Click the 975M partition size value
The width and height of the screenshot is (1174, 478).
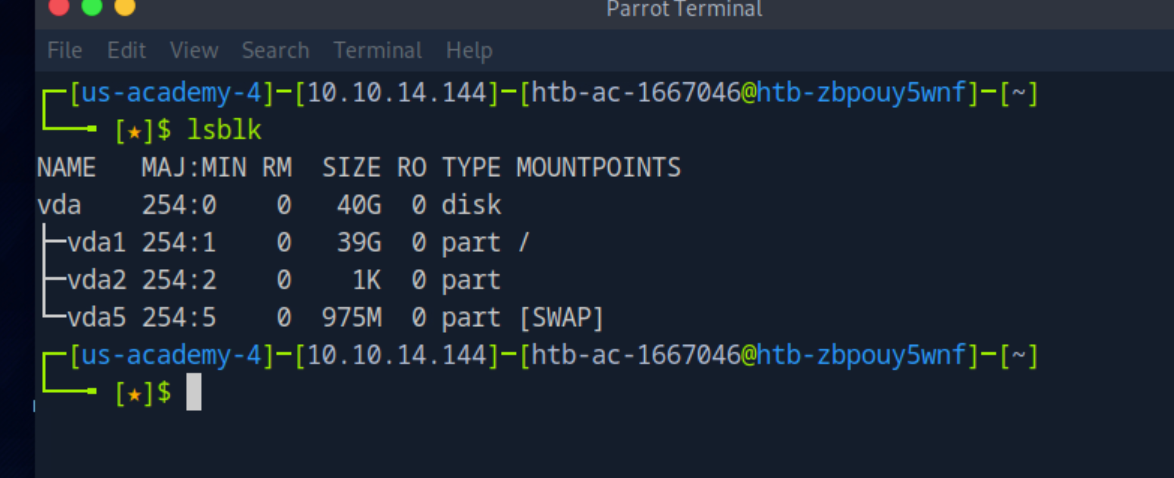tap(351, 318)
